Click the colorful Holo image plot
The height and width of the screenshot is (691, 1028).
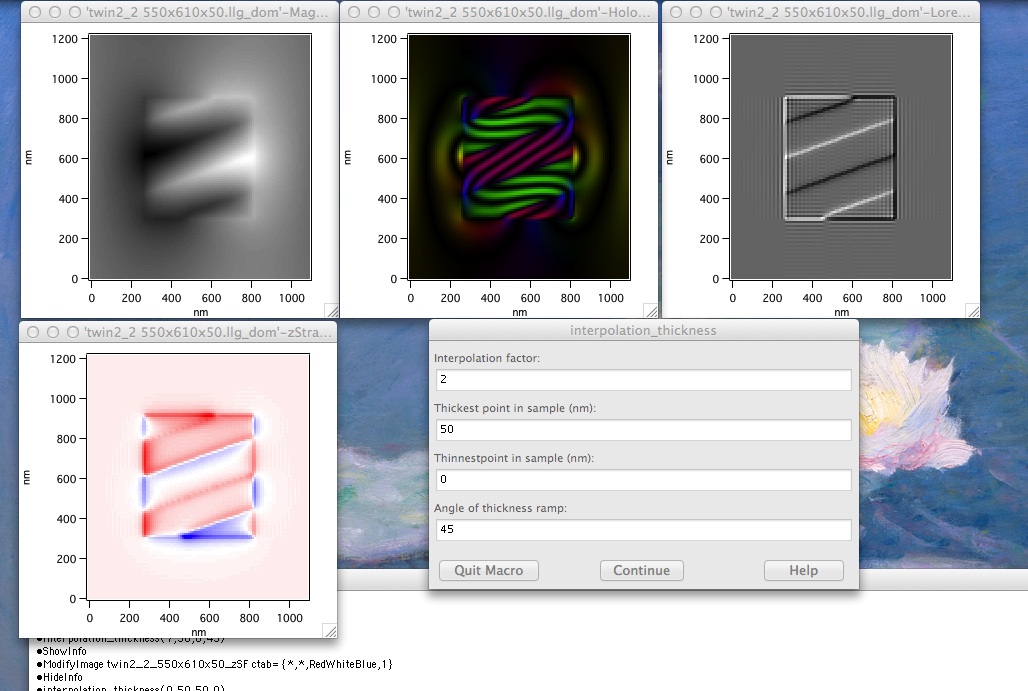[x=519, y=157]
